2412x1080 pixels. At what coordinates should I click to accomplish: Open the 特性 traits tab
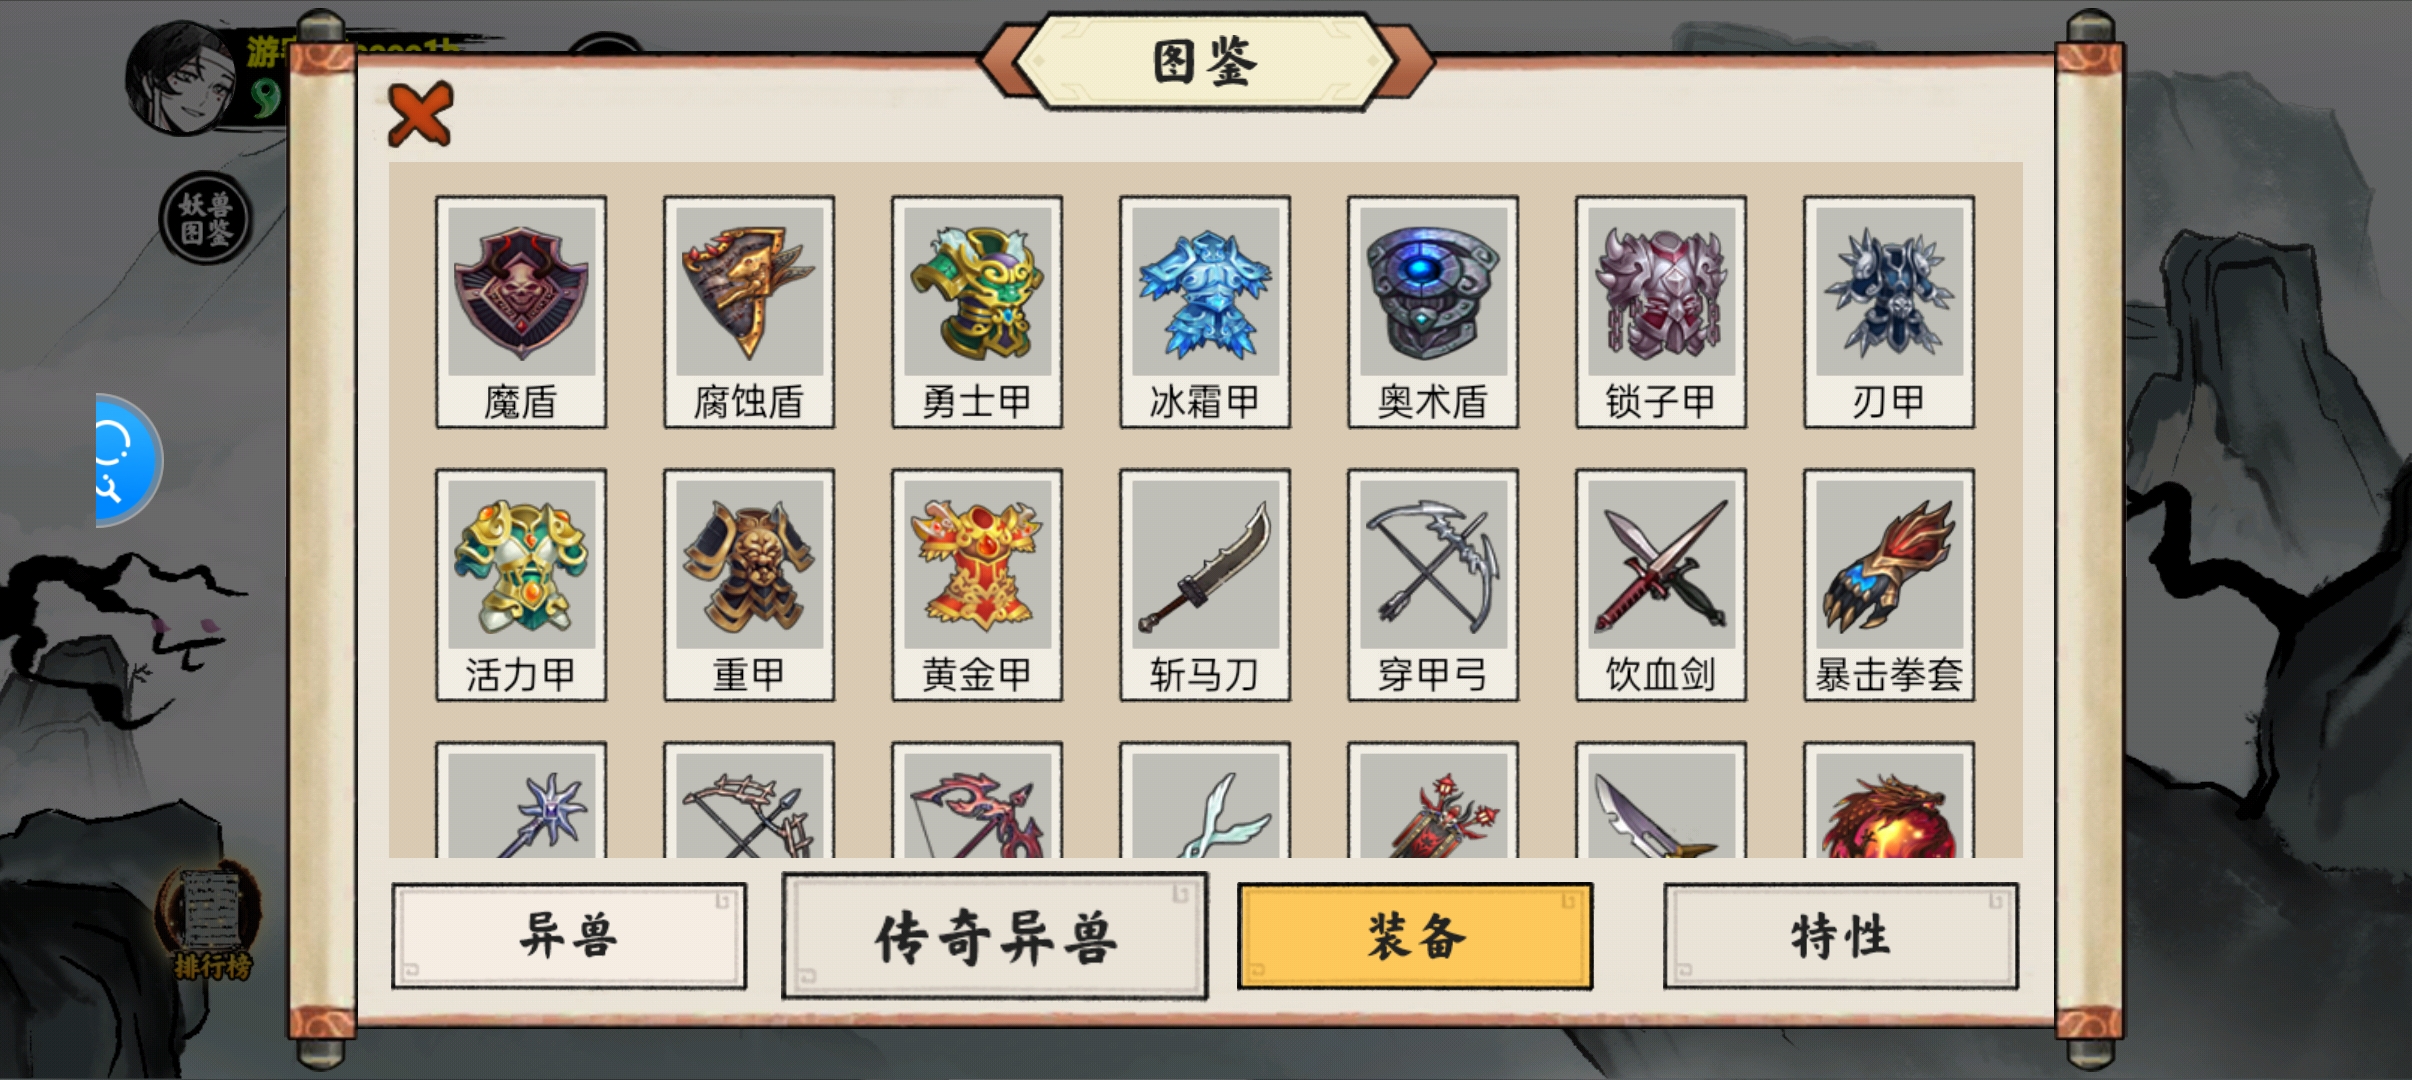(x=1841, y=936)
